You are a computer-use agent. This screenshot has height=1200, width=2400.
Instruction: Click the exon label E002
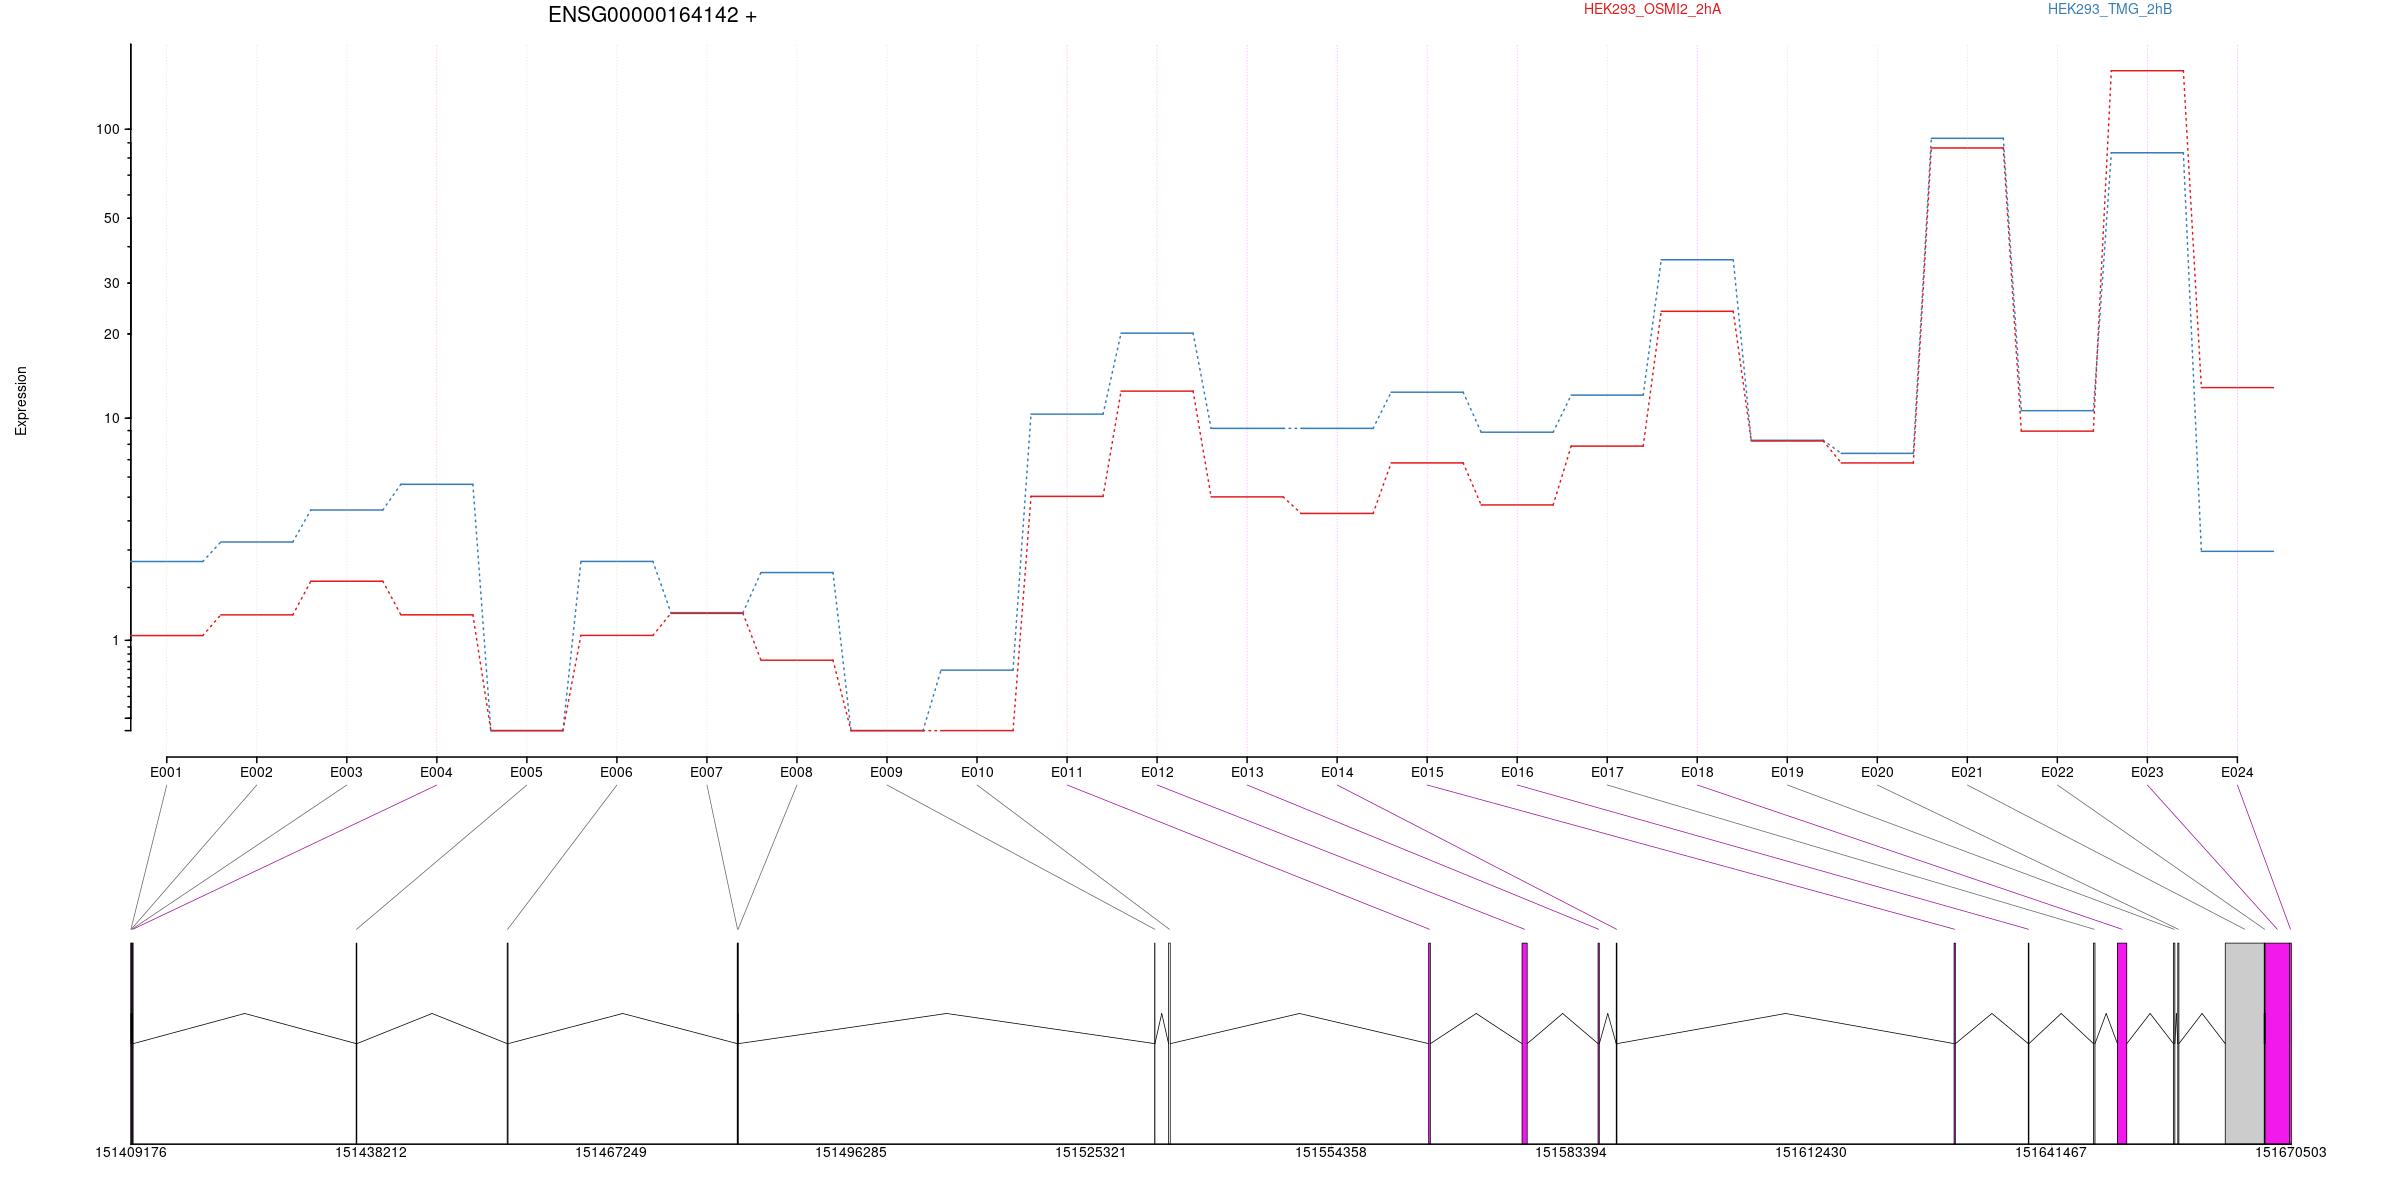[256, 772]
